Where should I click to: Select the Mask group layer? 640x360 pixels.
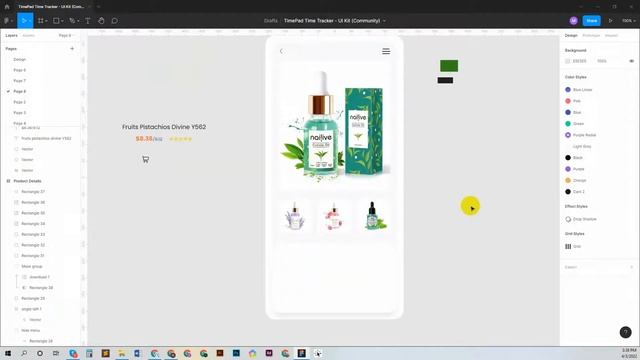coord(32,267)
